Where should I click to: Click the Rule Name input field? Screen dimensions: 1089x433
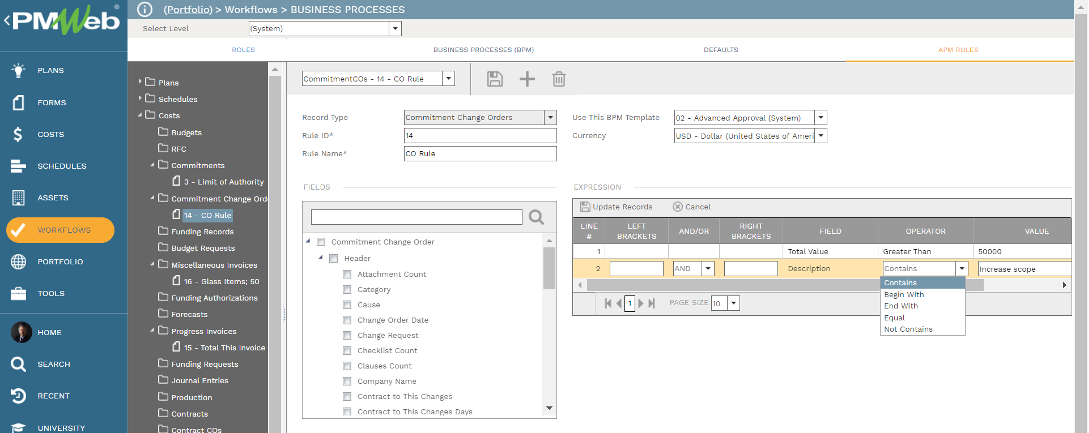coord(480,154)
